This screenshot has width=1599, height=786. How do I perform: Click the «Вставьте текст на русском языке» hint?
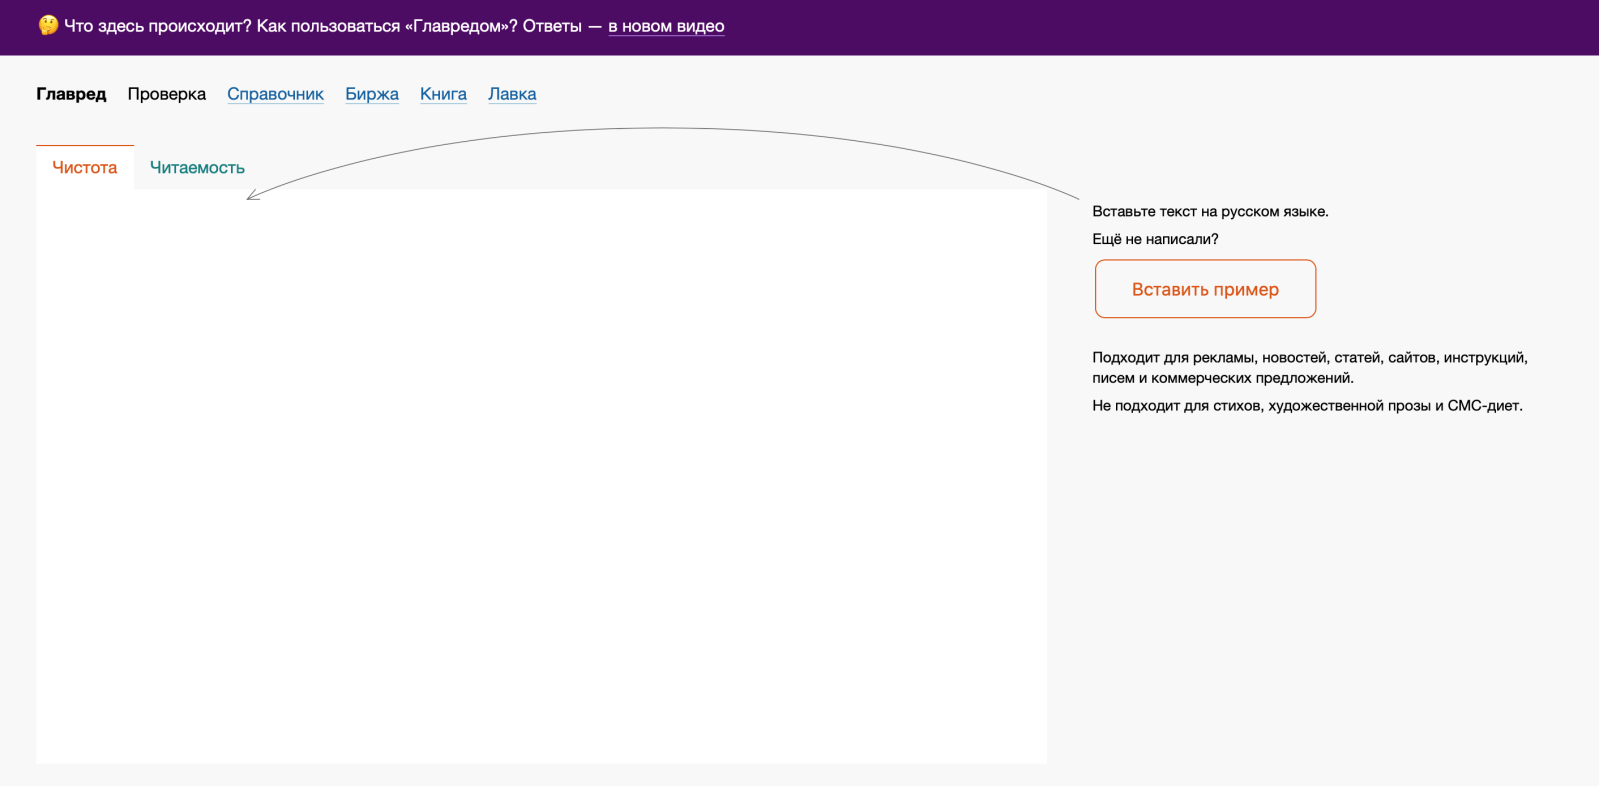point(1210,212)
